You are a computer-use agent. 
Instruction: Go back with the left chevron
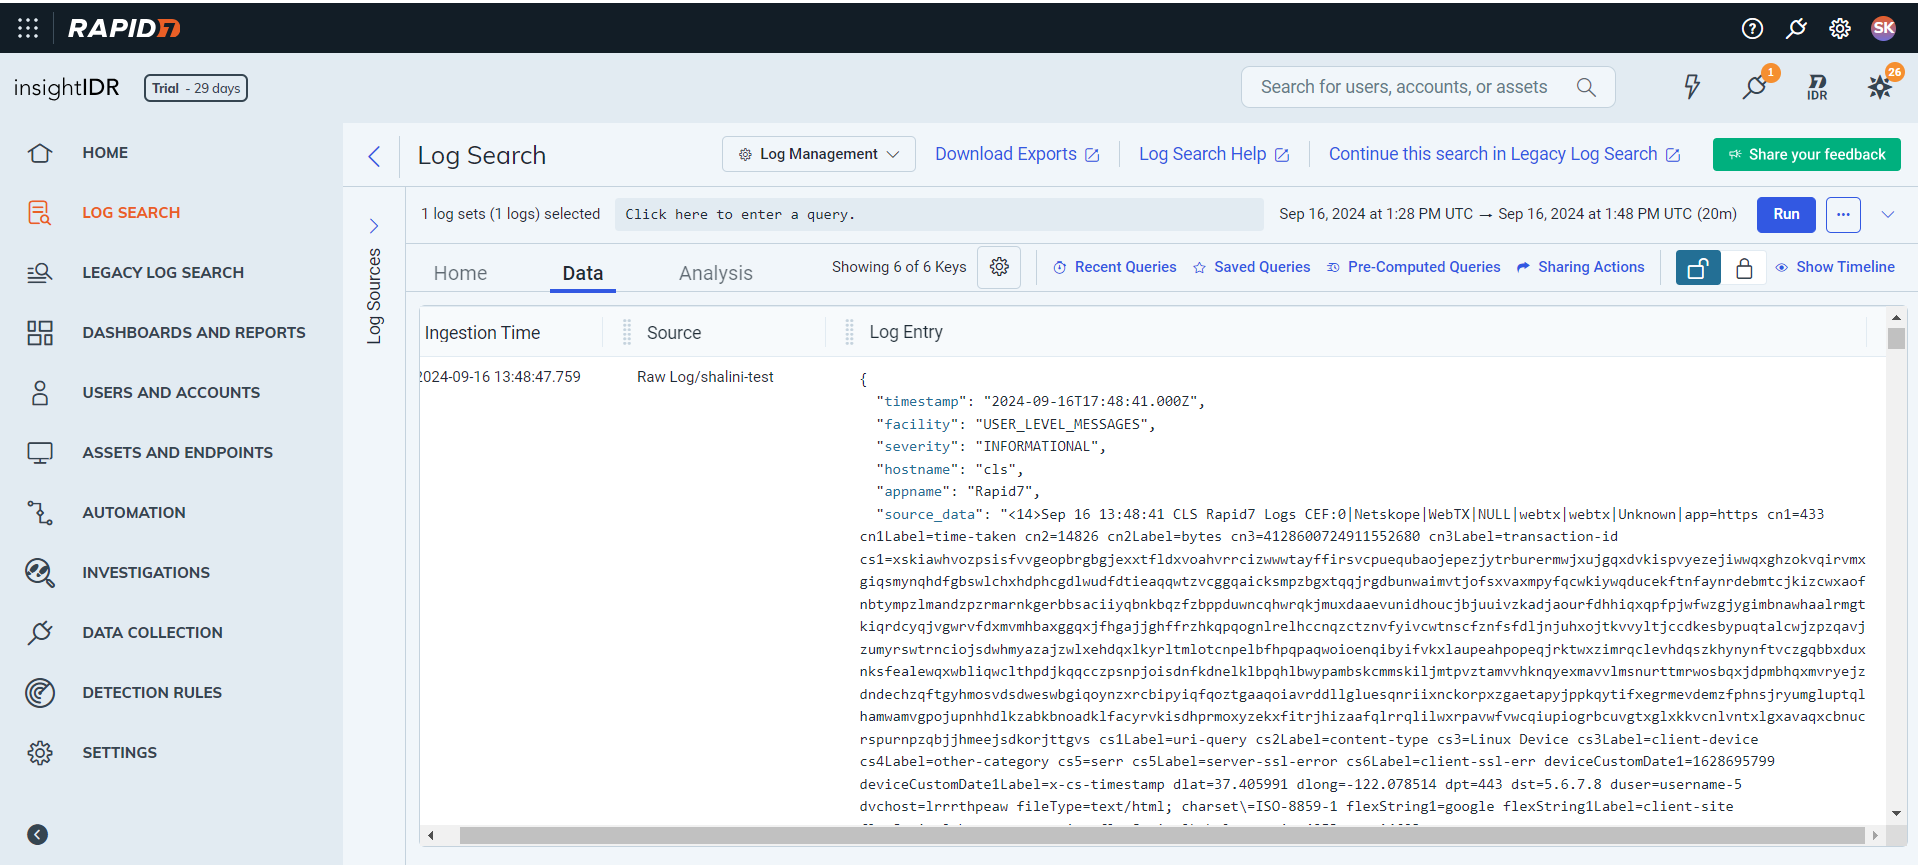(374, 156)
